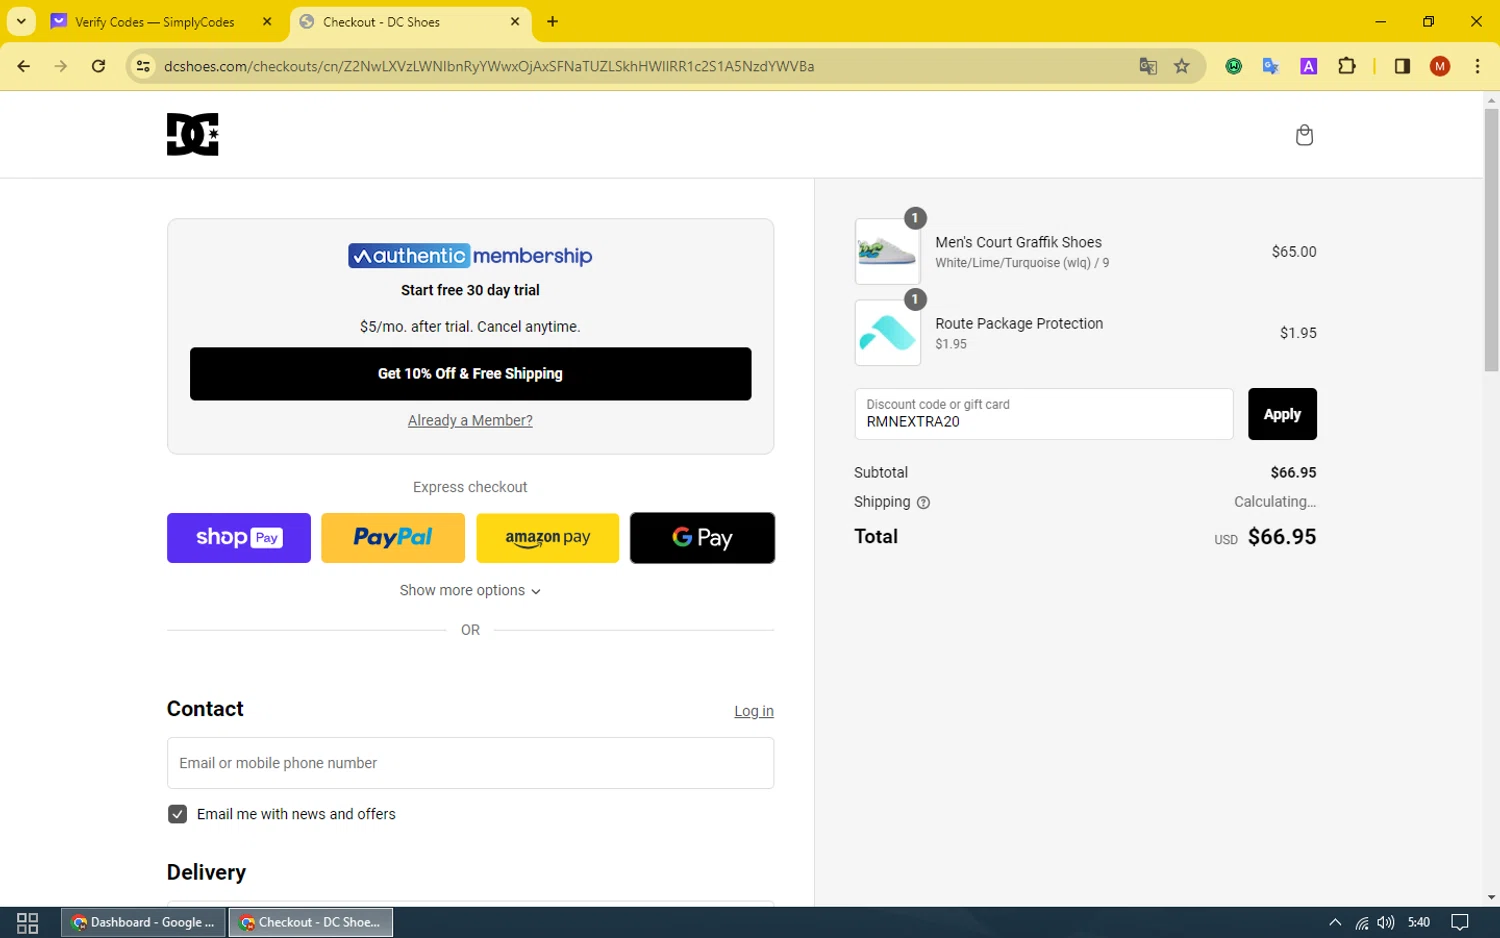Click the discount code or gift card field
This screenshot has height=938, width=1500.
1044,414
